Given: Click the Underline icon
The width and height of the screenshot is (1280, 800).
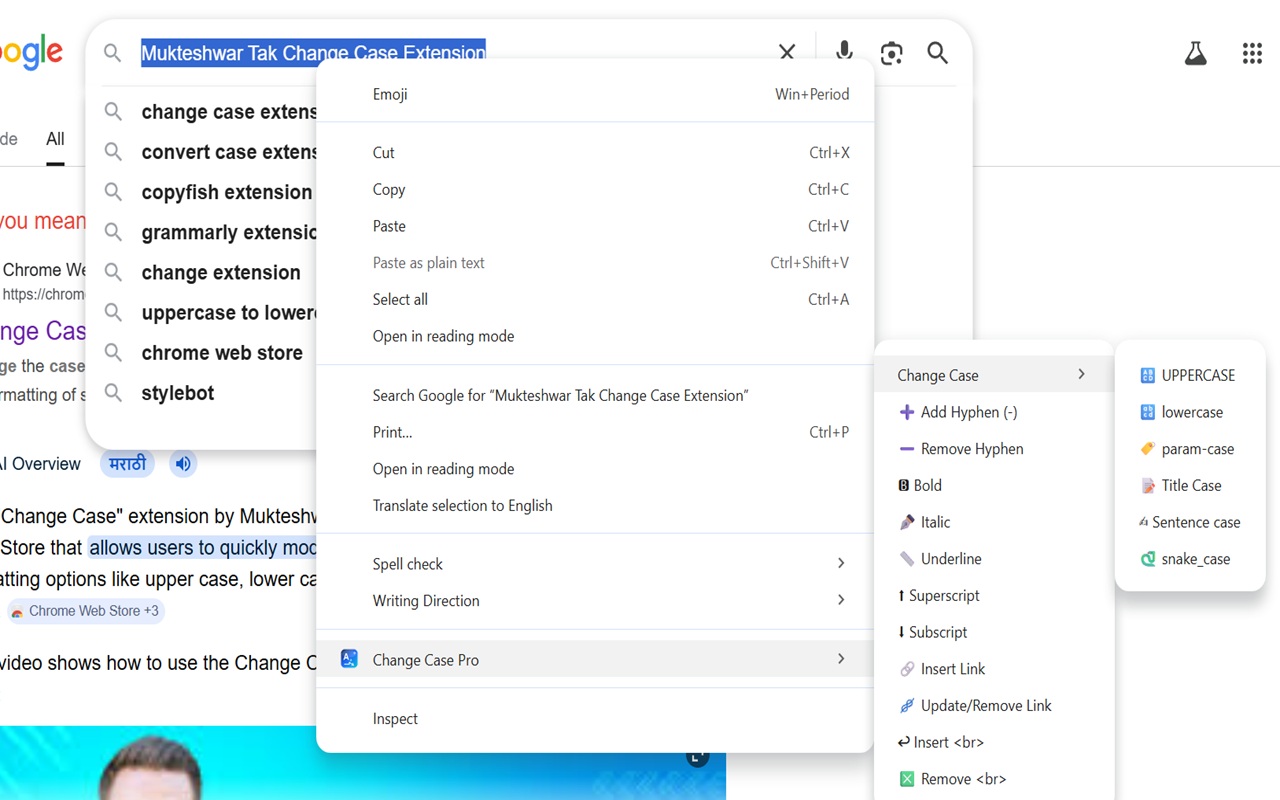Looking at the screenshot, I should point(907,559).
